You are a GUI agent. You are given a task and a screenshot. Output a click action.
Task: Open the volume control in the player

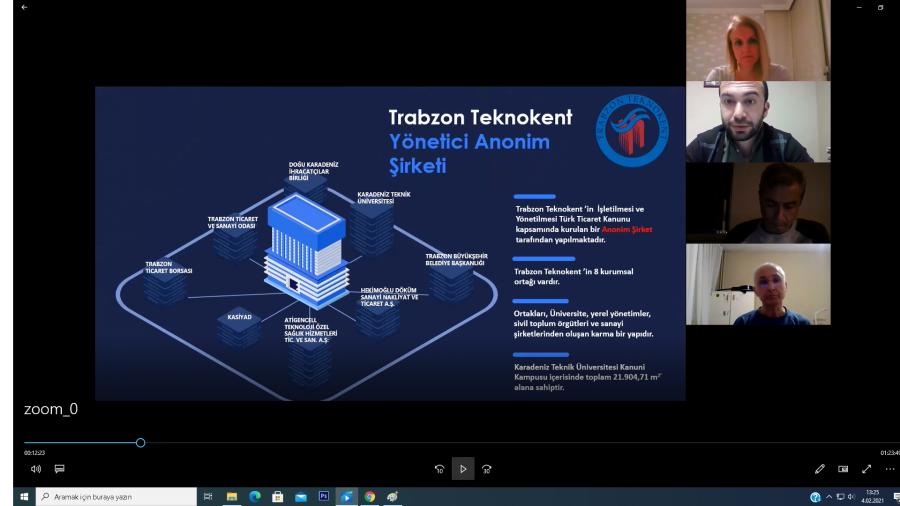[x=35, y=468]
